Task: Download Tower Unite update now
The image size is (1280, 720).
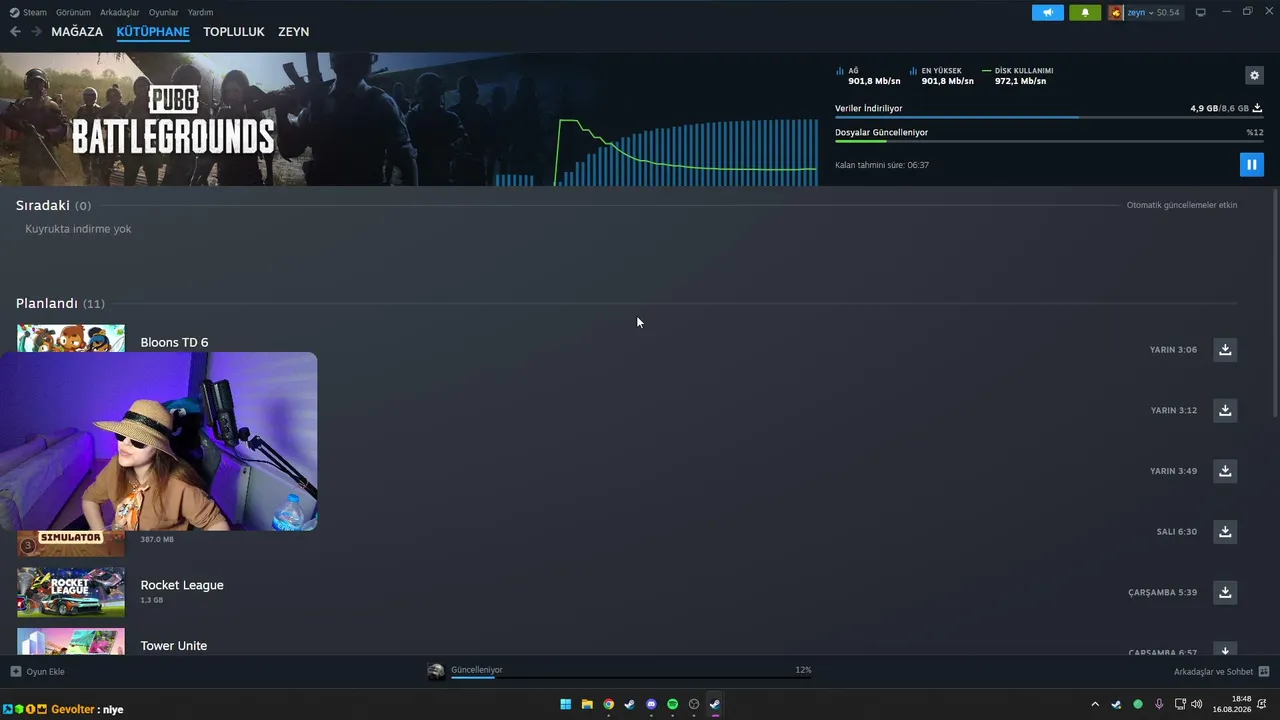Action: (1225, 648)
